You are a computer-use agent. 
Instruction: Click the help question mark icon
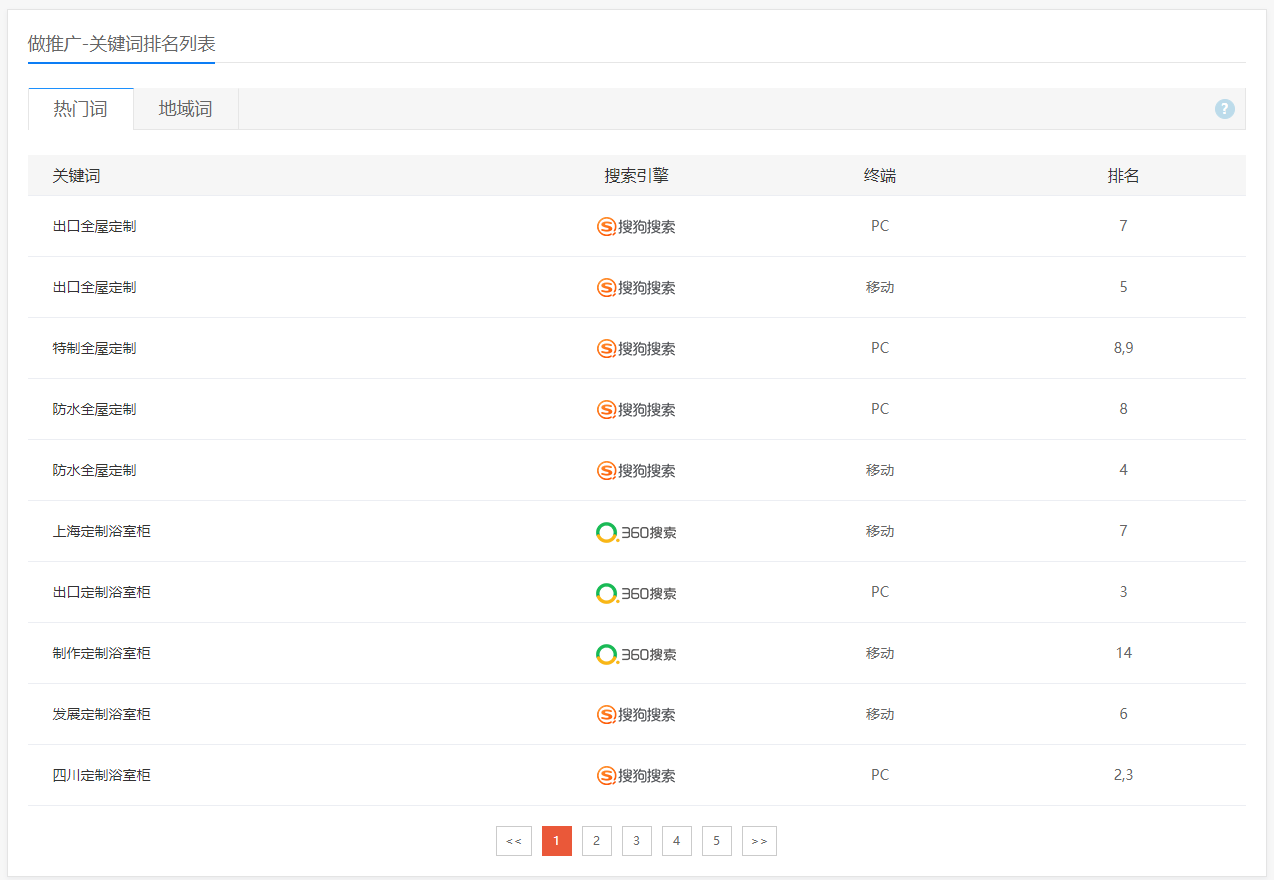[x=1224, y=109]
